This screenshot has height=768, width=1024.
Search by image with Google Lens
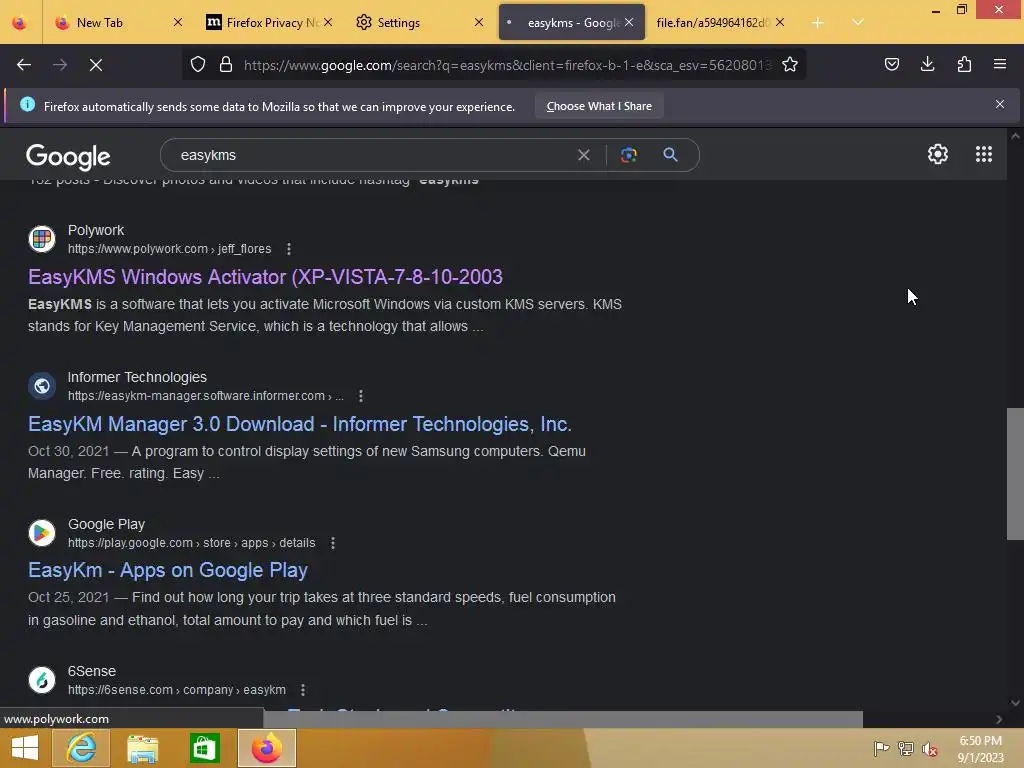(629, 155)
